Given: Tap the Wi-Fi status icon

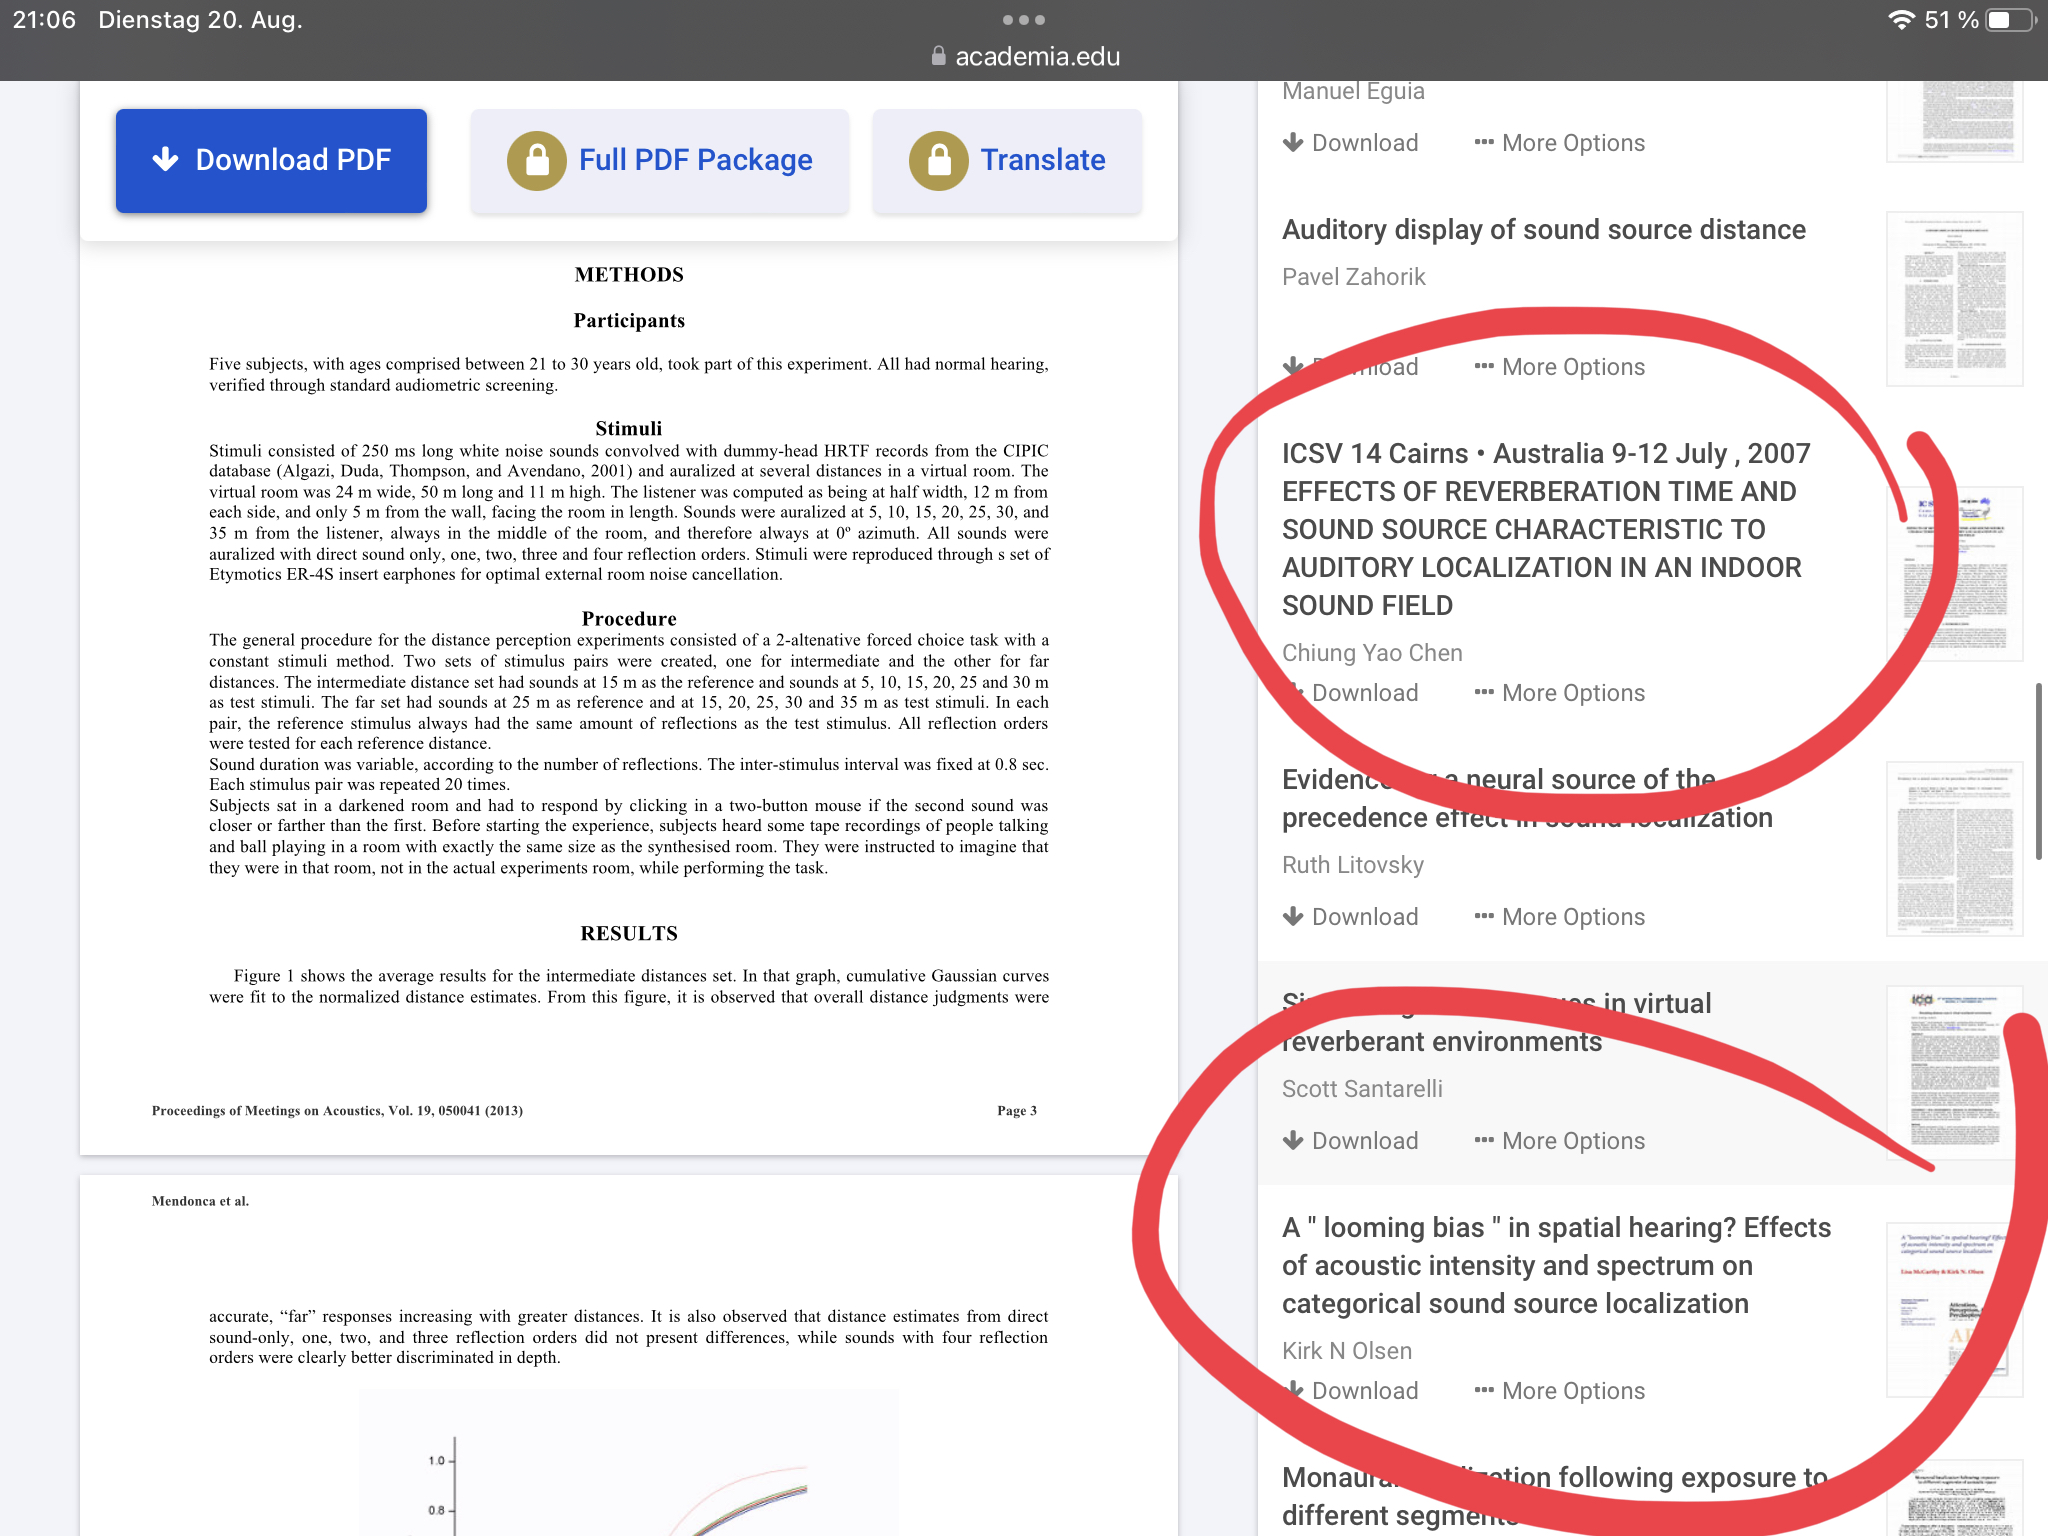Looking at the screenshot, I should pyautogui.click(x=1900, y=20).
